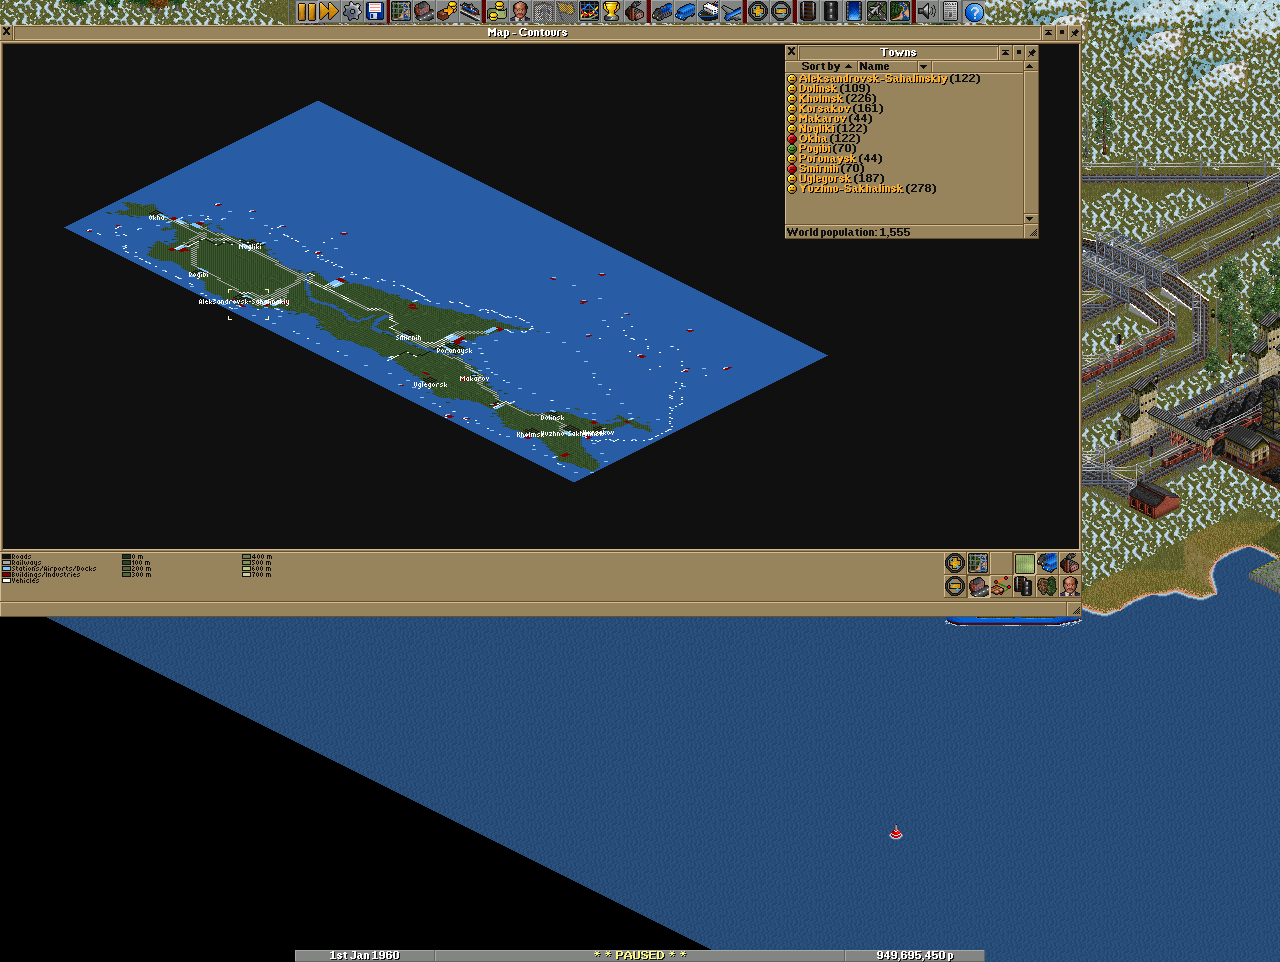The image size is (1280, 962).
Task: Open the road construction toolbar icon
Action: (830, 12)
